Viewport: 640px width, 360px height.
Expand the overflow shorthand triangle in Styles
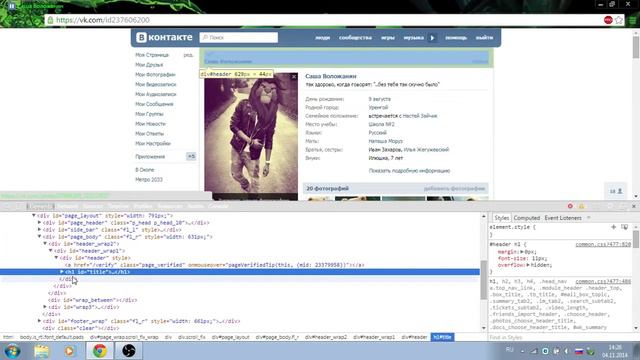tap(528, 265)
